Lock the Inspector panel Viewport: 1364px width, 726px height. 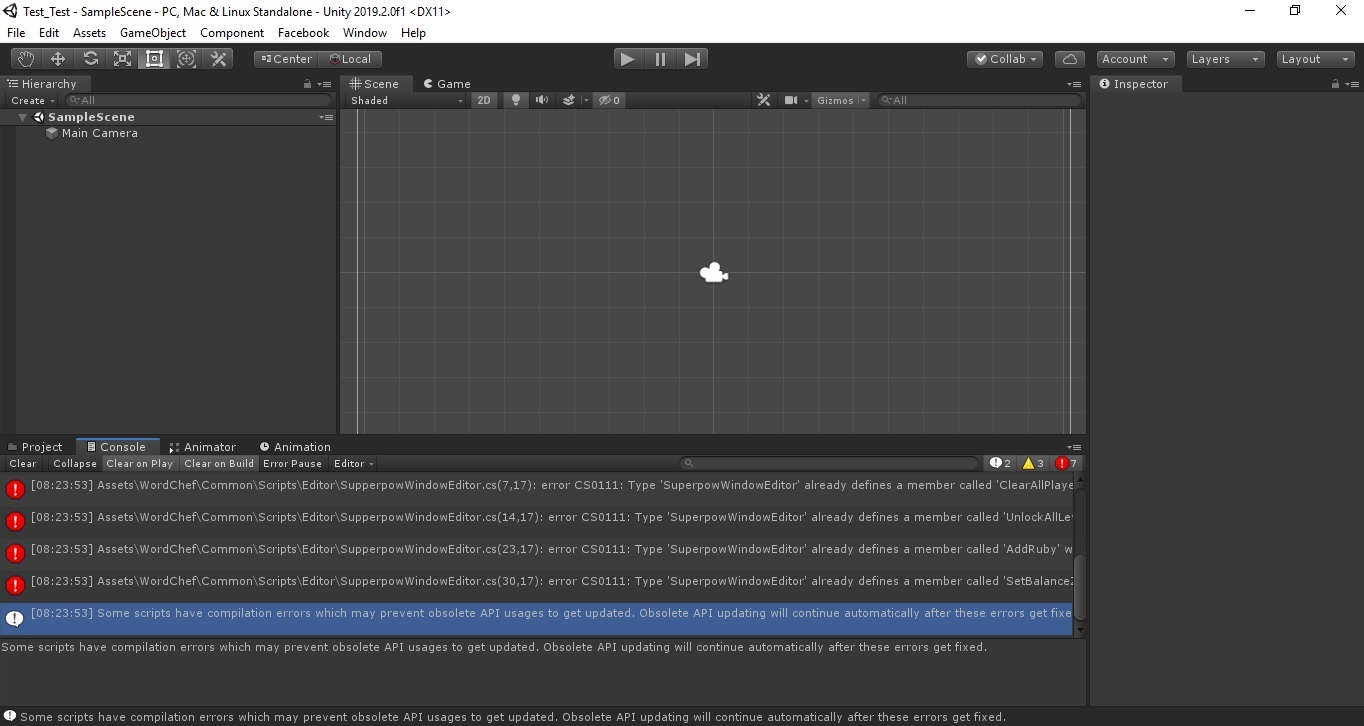coord(1335,84)
